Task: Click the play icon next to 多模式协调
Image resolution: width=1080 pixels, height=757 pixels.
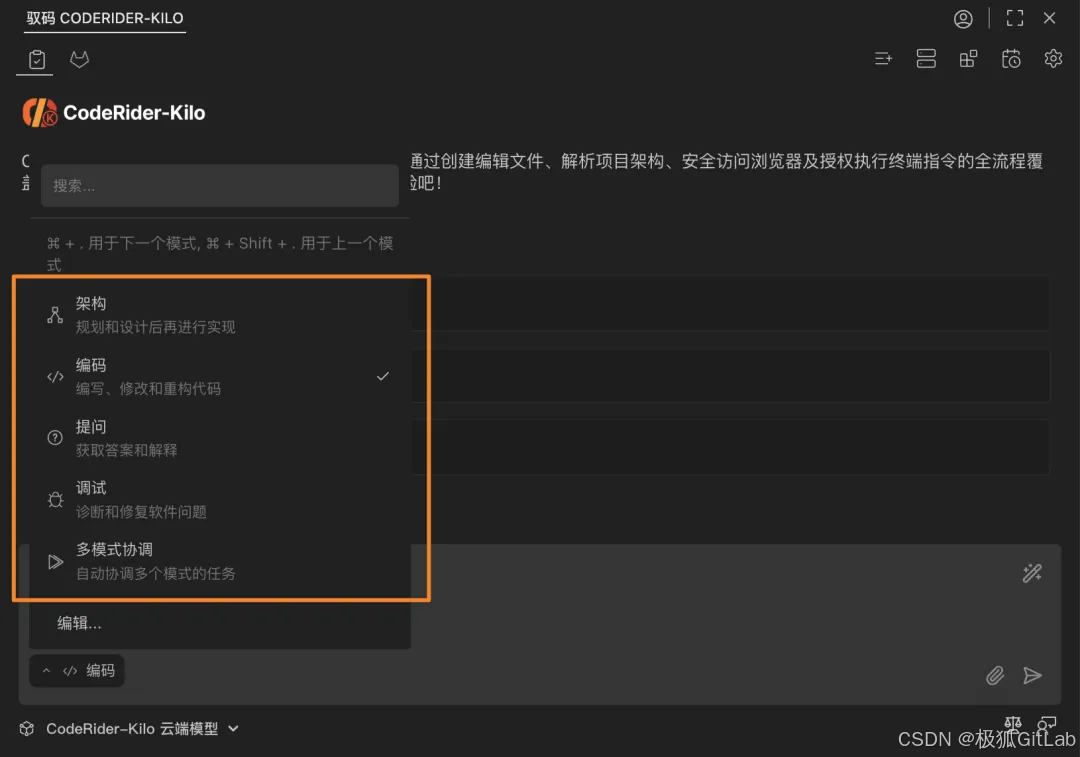Action: 55,561
